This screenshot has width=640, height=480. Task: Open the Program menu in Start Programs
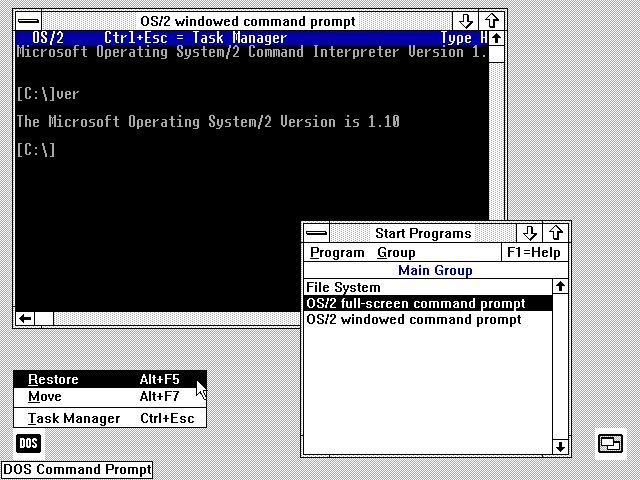coord(337,253)
